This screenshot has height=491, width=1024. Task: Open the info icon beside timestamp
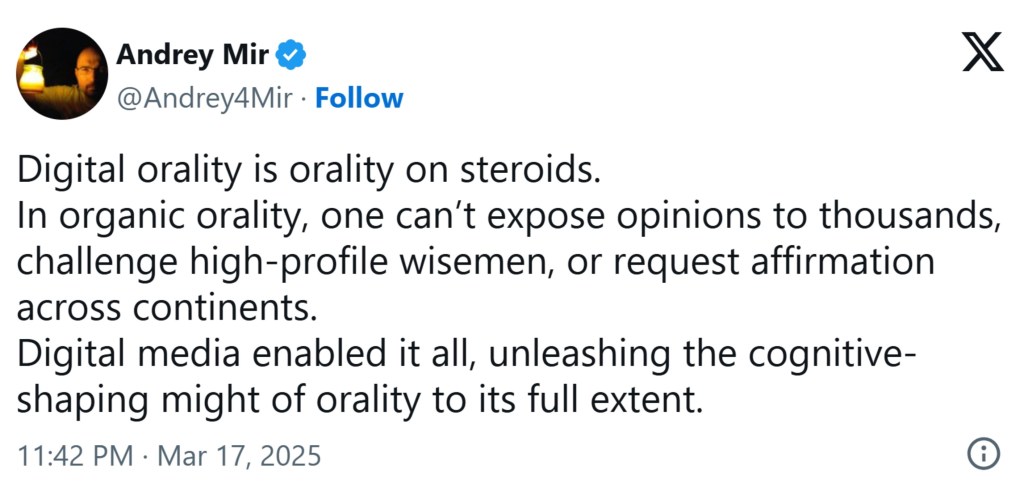tap(983, 453)
